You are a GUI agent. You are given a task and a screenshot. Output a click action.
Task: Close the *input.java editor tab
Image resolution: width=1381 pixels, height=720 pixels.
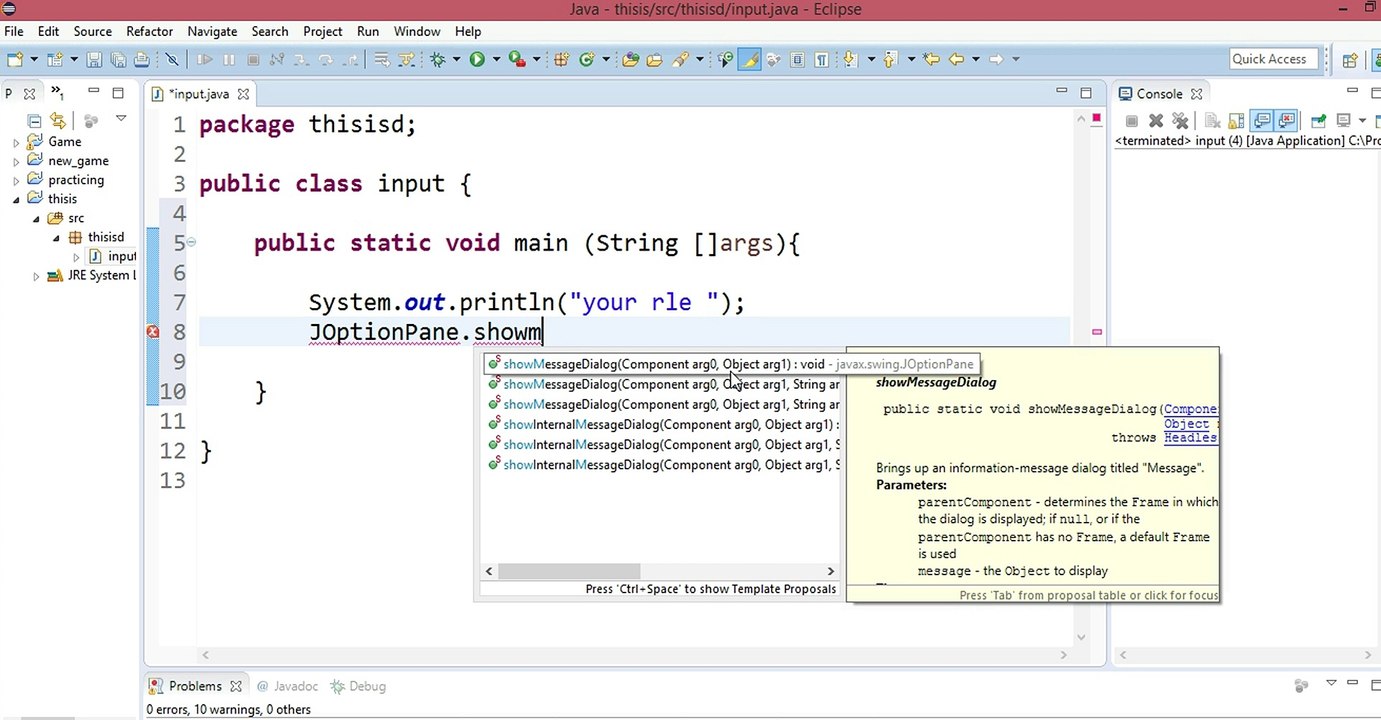click(x=243, y=94)
